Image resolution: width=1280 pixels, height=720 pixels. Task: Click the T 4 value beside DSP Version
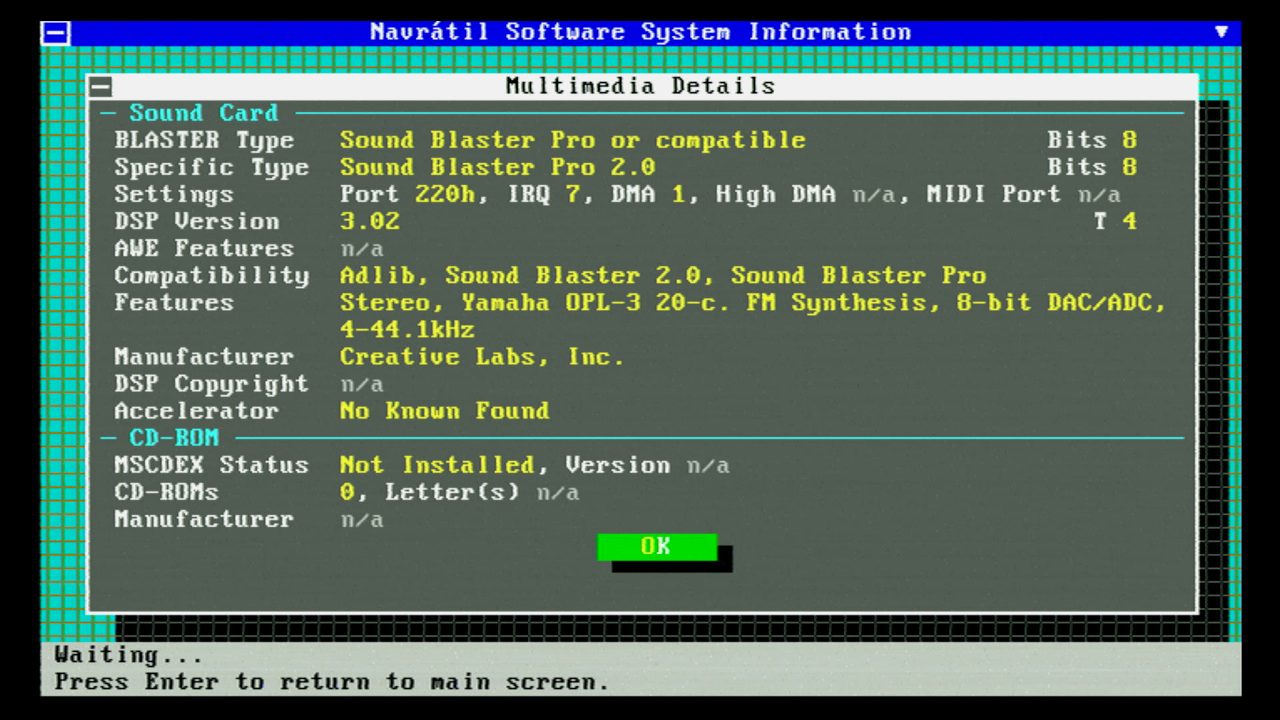(1114, 221)
